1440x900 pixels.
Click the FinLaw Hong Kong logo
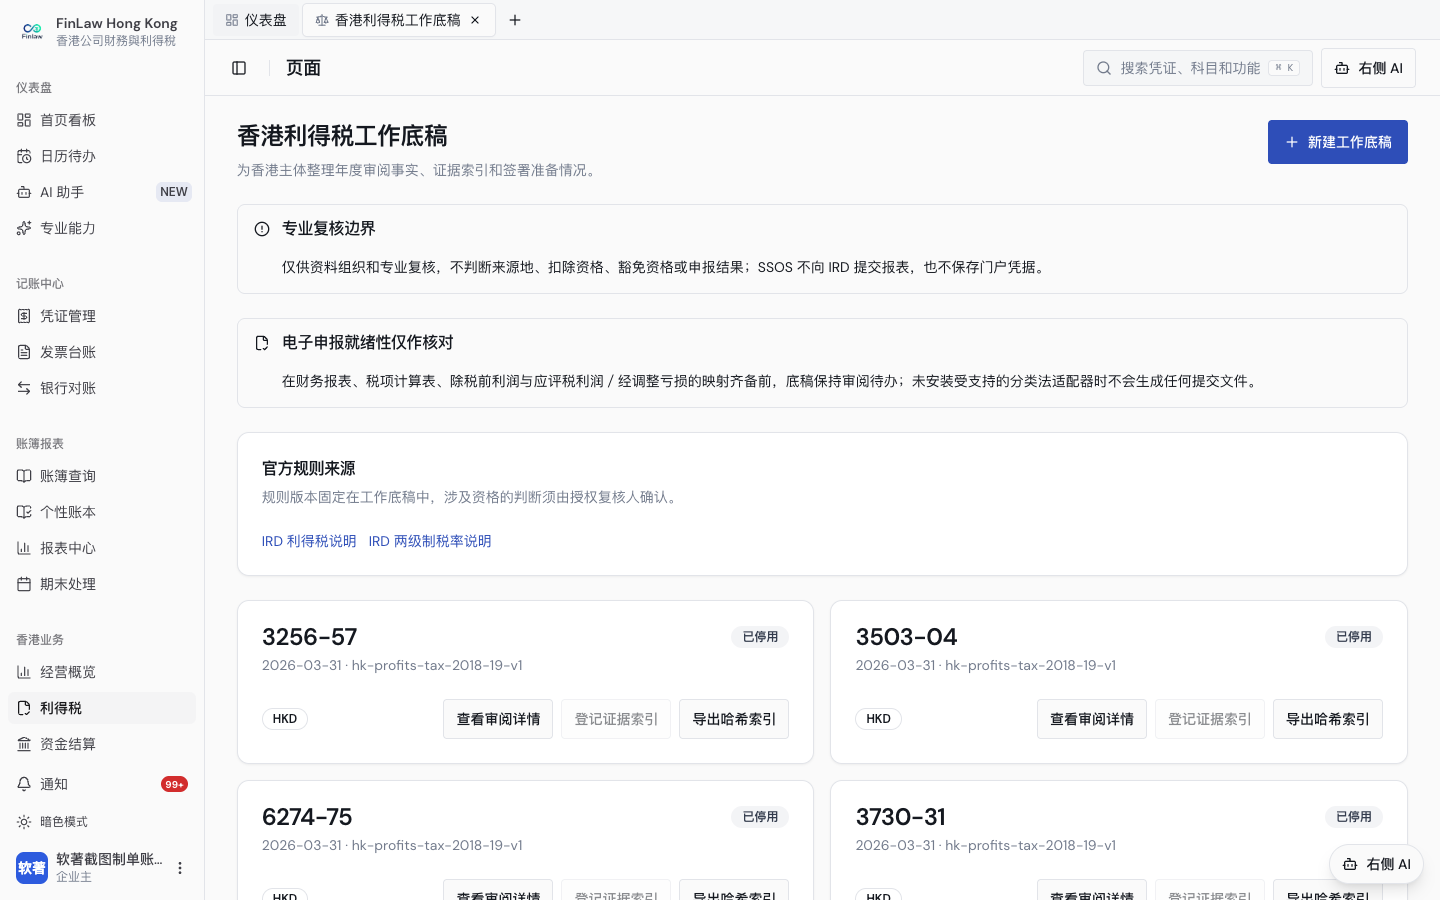tap(32, 31)
